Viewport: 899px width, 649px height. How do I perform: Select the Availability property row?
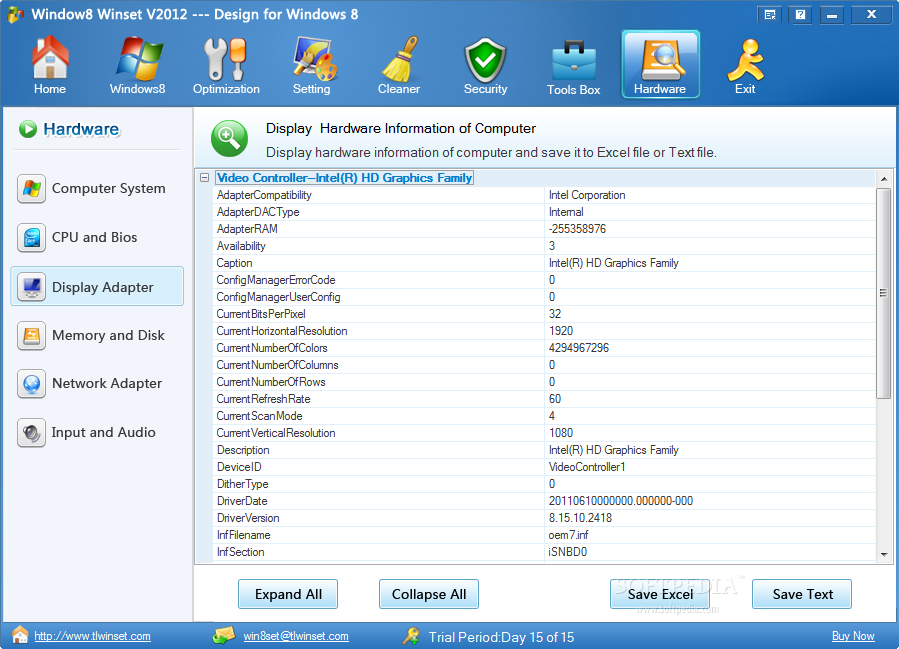pos(544,246)
